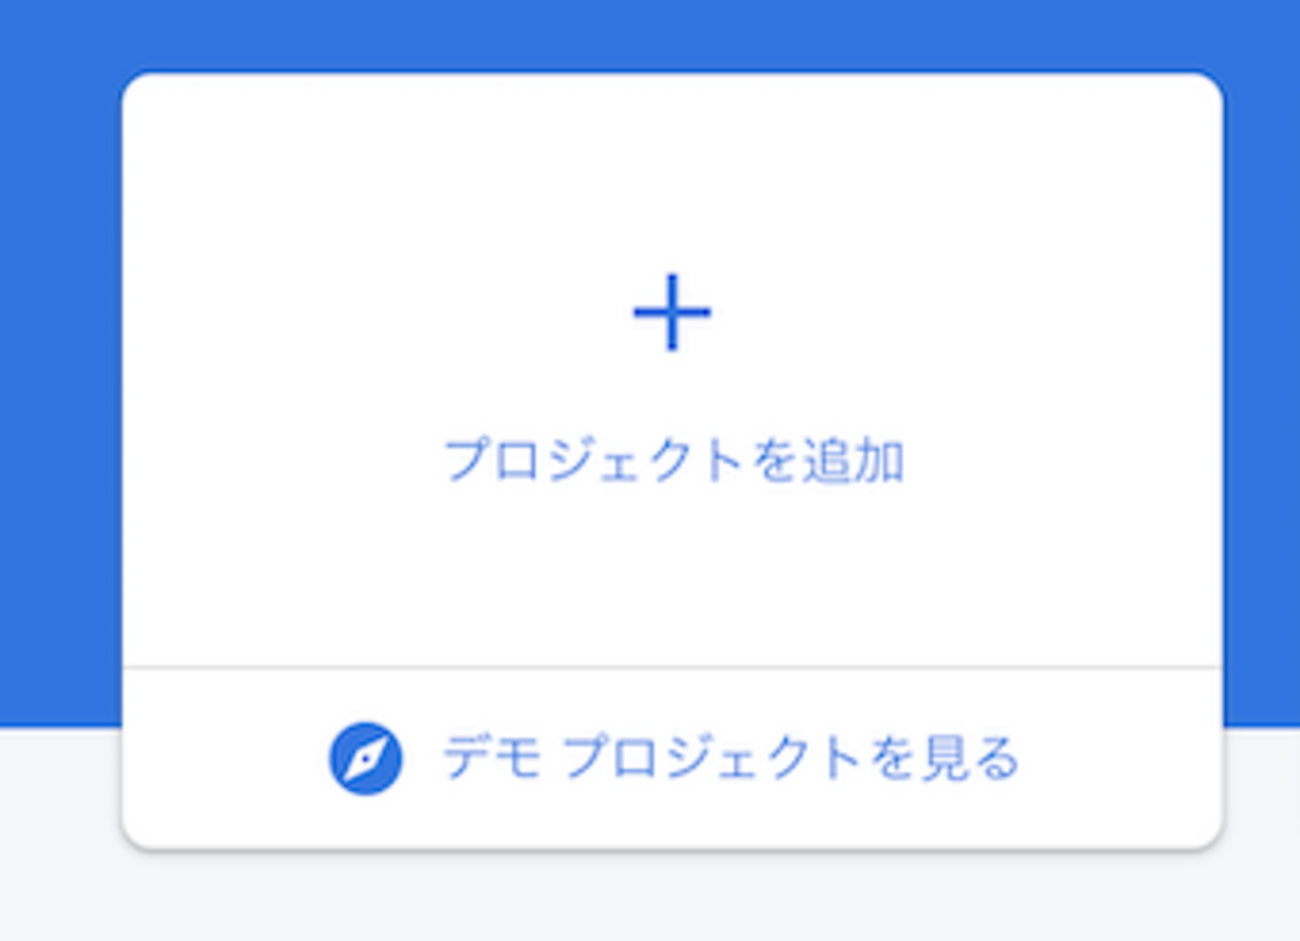Select the プロジェクトを追加 label
This screenshot has height=941, width=1300.
[673, 461]
